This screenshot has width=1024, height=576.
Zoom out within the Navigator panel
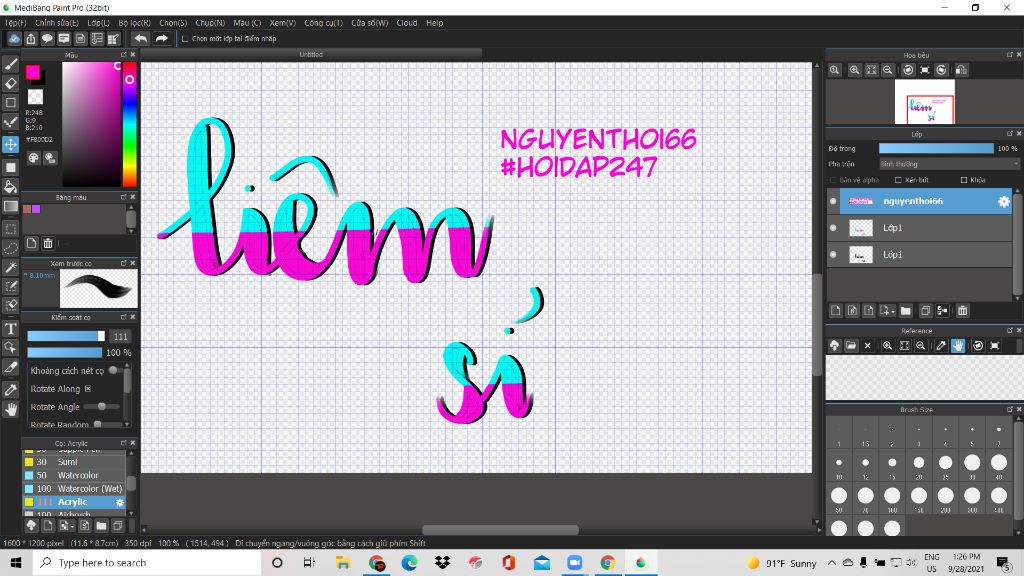tap(888, 70)
